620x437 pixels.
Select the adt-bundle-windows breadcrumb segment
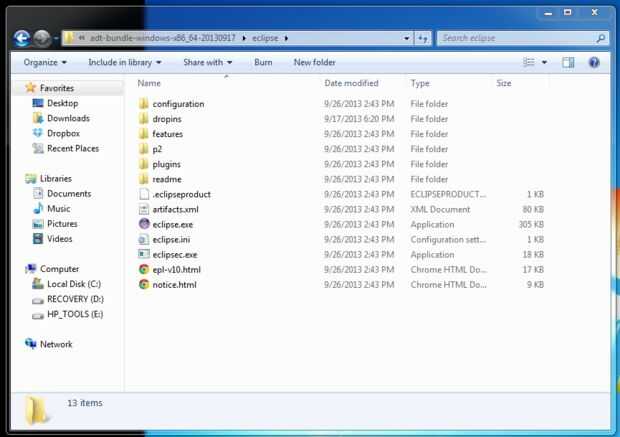click(163, 38)
